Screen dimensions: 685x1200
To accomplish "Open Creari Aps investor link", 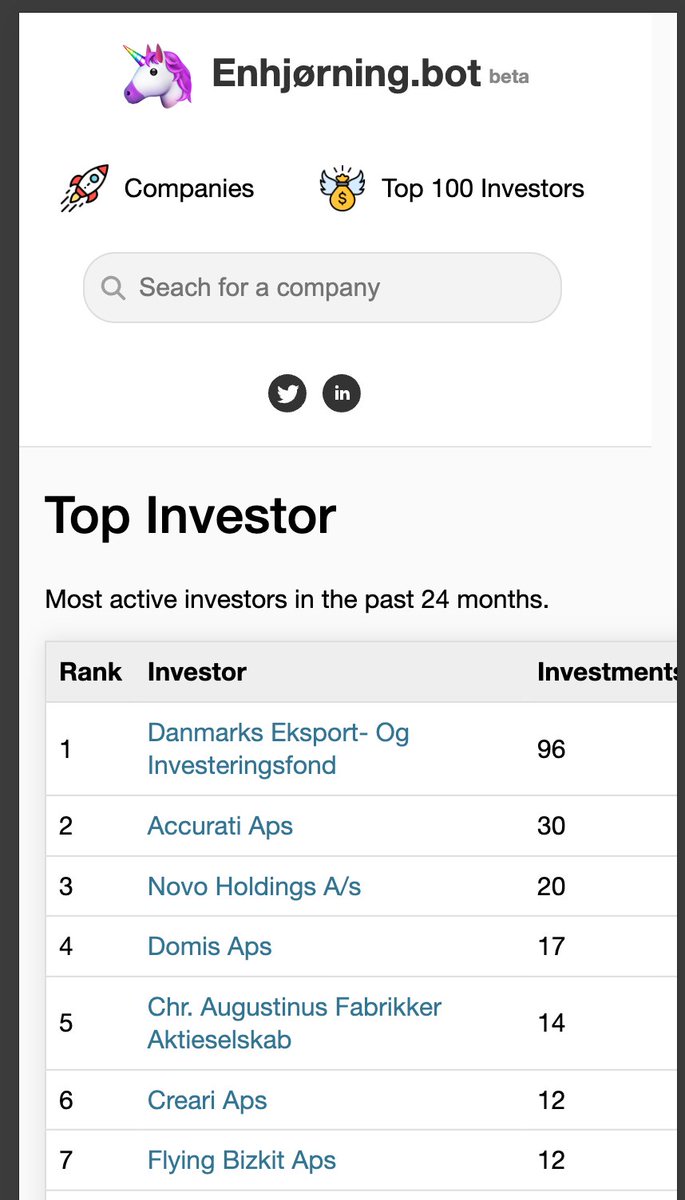I will click(x=207, y=1100).
